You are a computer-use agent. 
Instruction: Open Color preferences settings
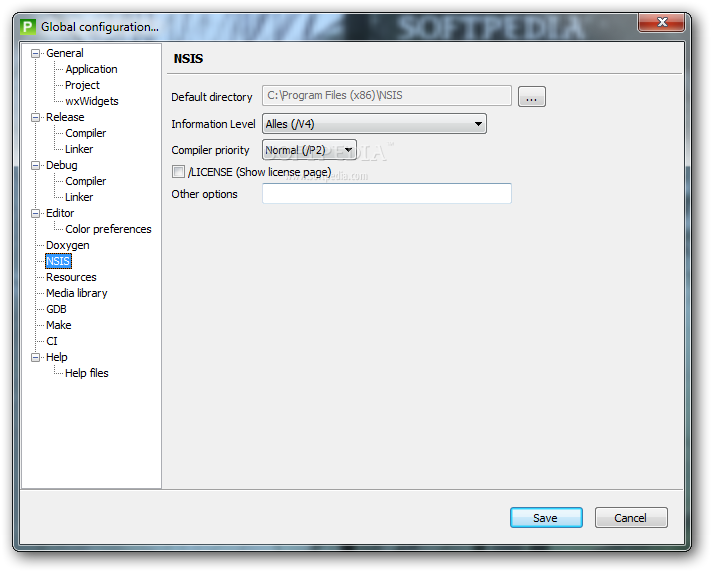[108, 229]
